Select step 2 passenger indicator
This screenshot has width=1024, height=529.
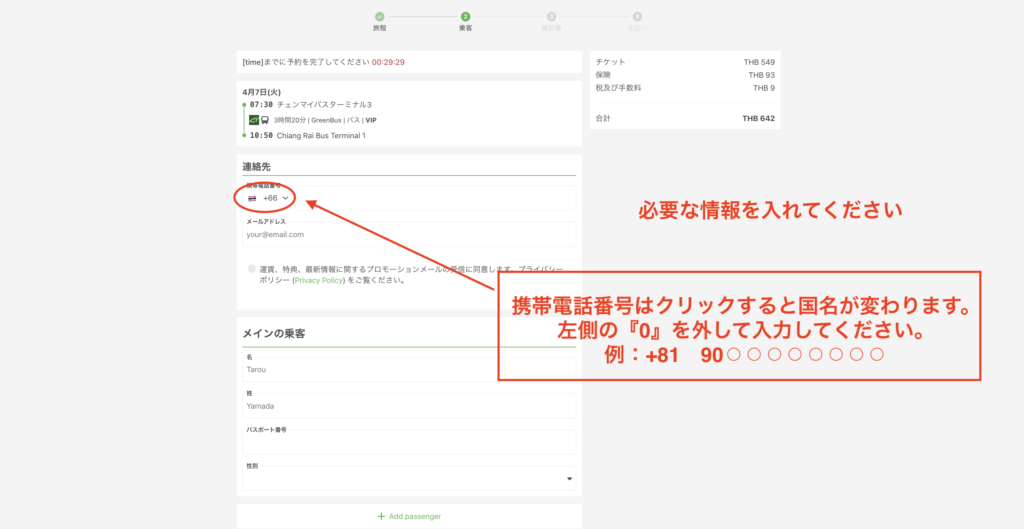465,16
